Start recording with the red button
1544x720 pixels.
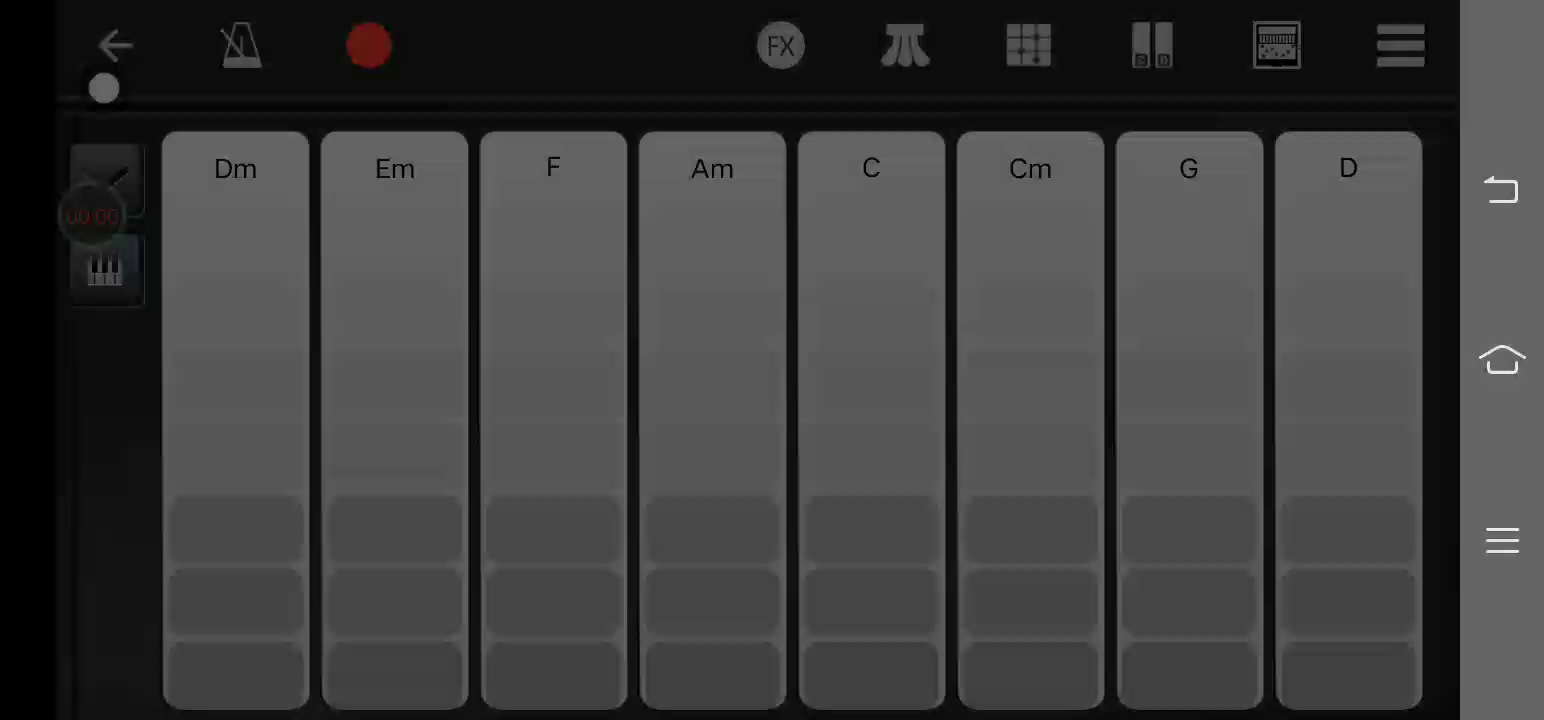(369, 46)
